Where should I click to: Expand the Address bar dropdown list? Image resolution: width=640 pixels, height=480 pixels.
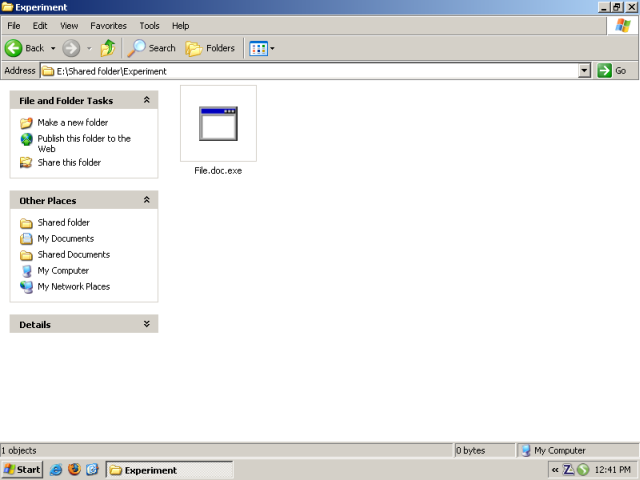(584, 71)
